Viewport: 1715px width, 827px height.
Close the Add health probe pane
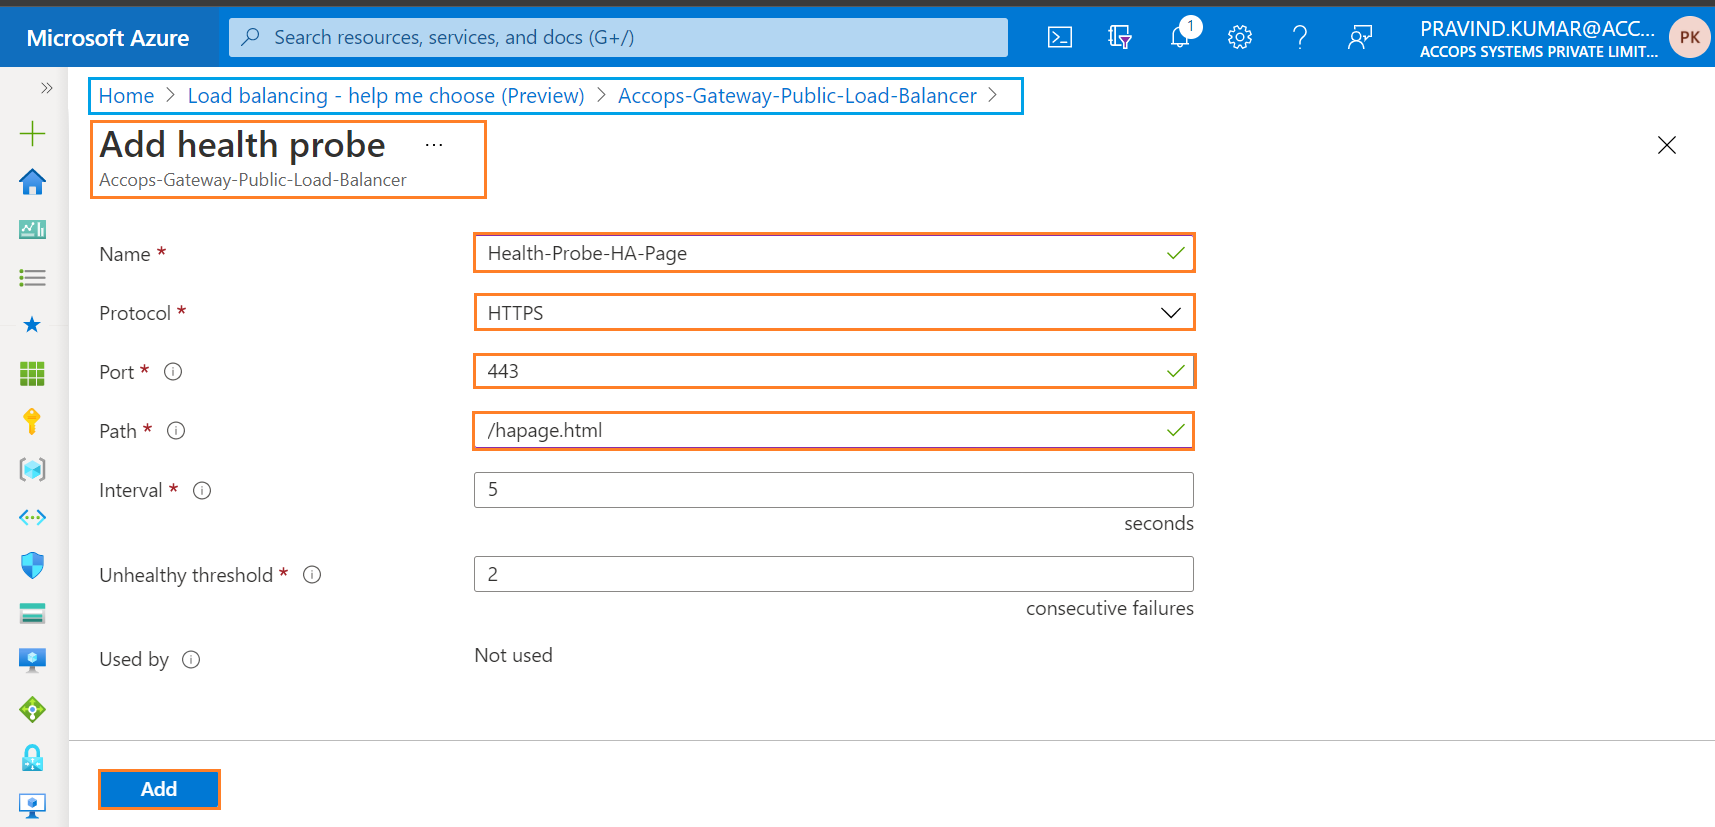[x=1666, y=145]
